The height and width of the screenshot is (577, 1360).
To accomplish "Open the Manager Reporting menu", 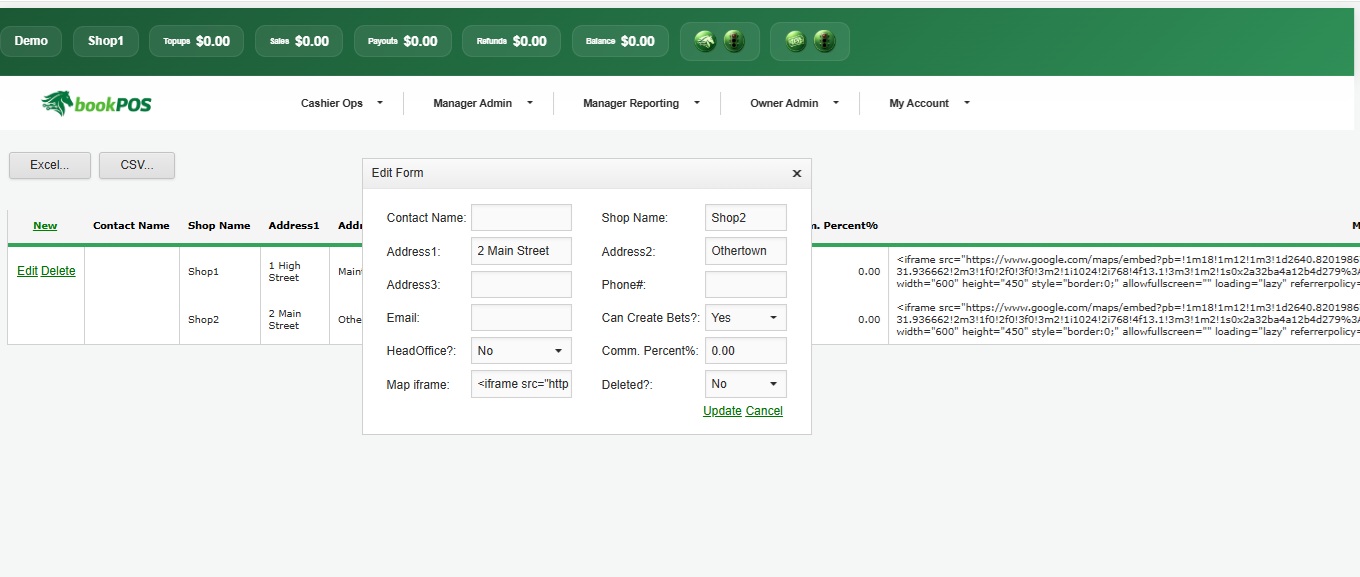I will (x=641, y=103).
